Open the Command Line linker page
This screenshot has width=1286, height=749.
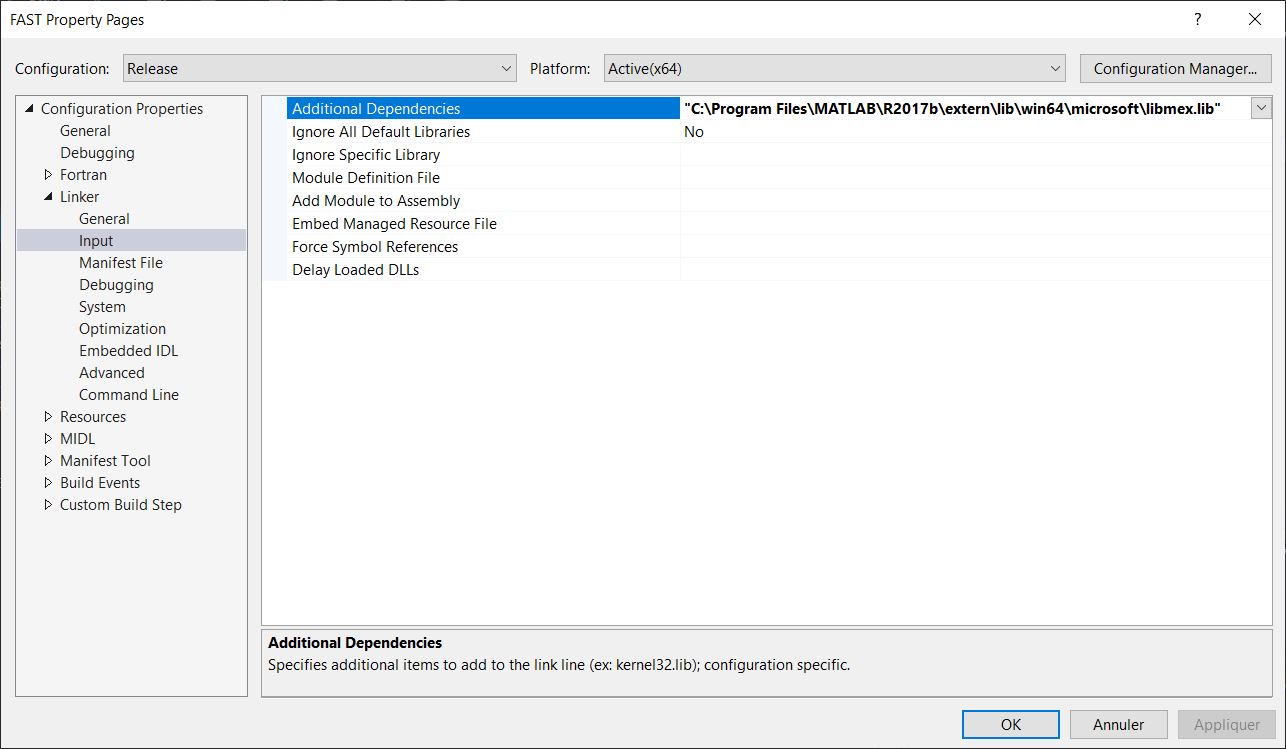(x=129, y=394)
